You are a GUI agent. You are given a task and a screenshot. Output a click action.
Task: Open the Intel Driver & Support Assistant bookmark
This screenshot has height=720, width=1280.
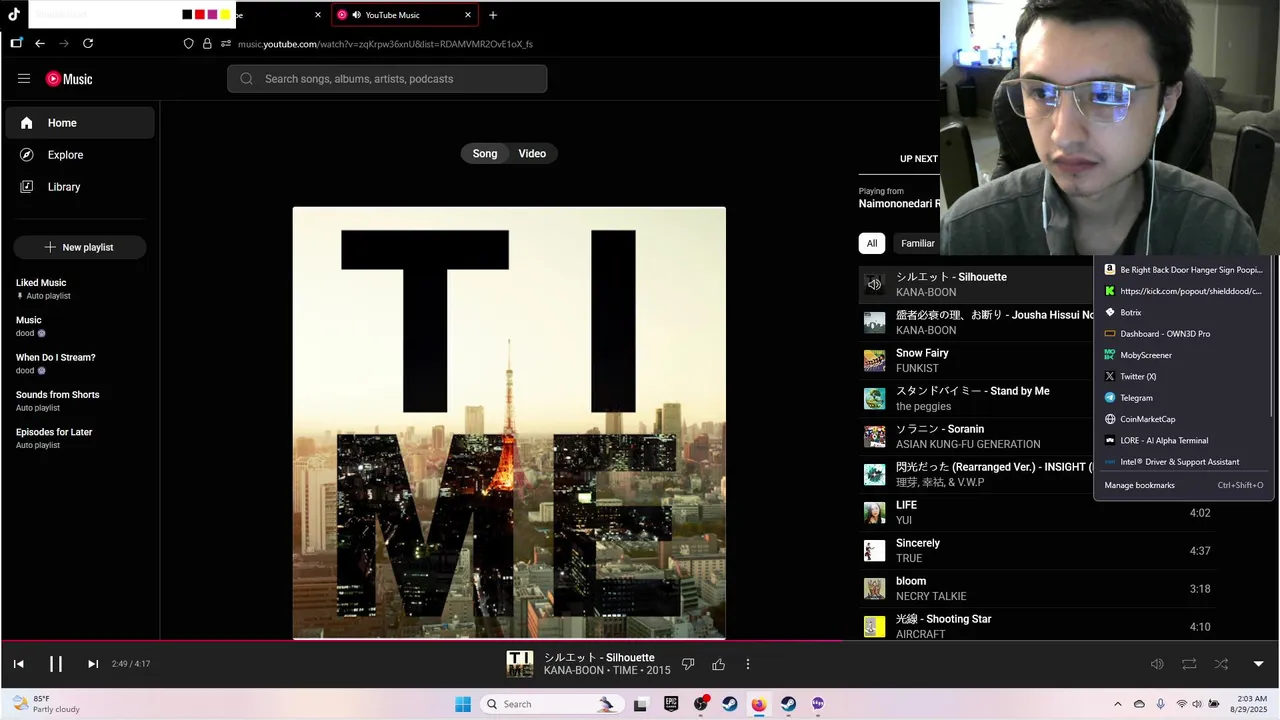point(1183,462)
